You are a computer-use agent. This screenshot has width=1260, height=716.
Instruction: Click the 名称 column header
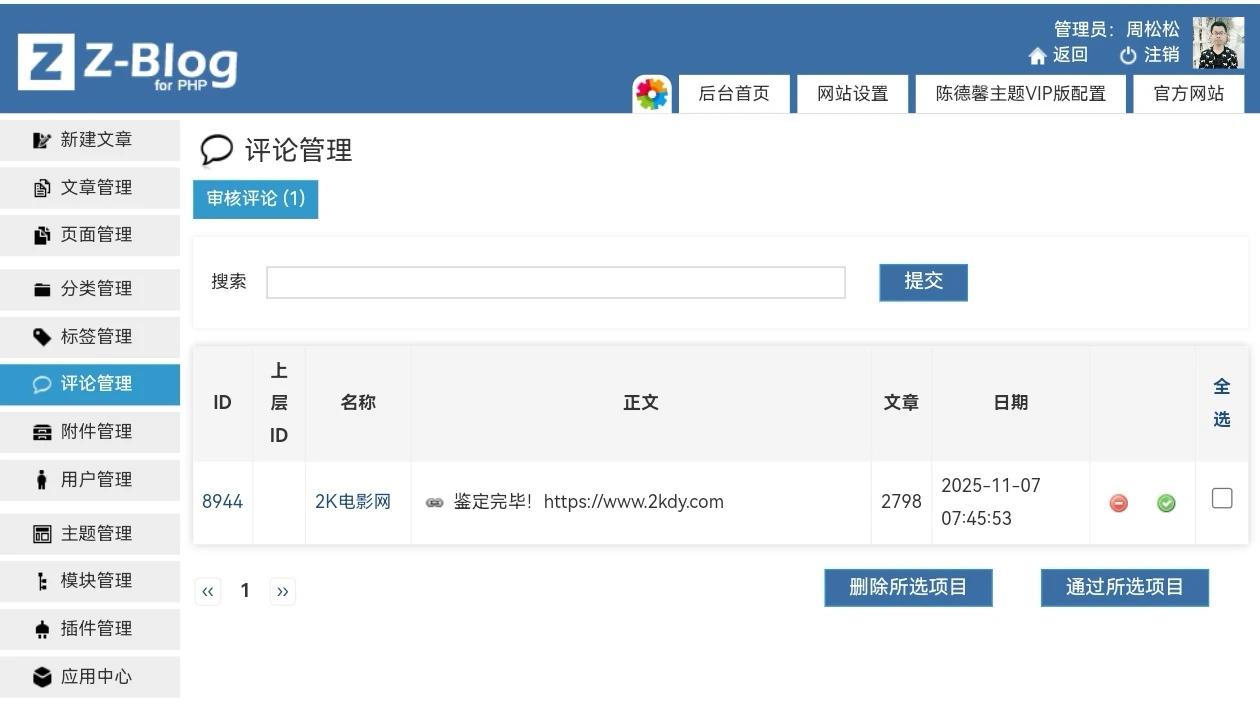(x=358, y=403)
